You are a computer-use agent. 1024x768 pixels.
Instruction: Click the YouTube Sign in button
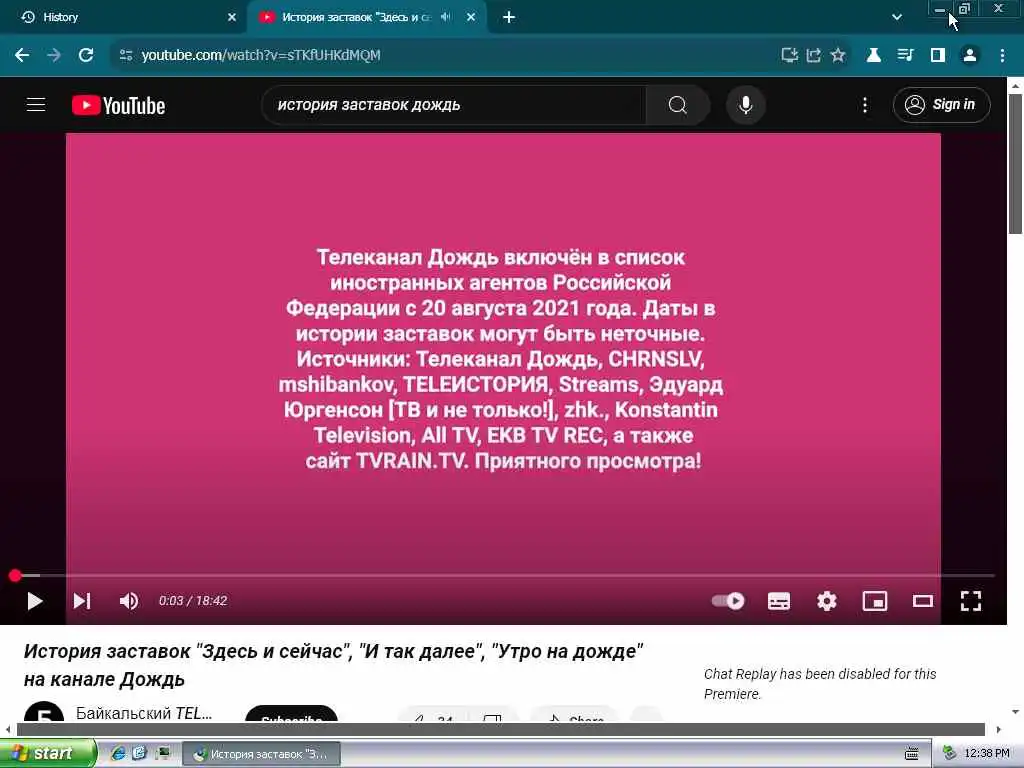click(x=941, y=105)
